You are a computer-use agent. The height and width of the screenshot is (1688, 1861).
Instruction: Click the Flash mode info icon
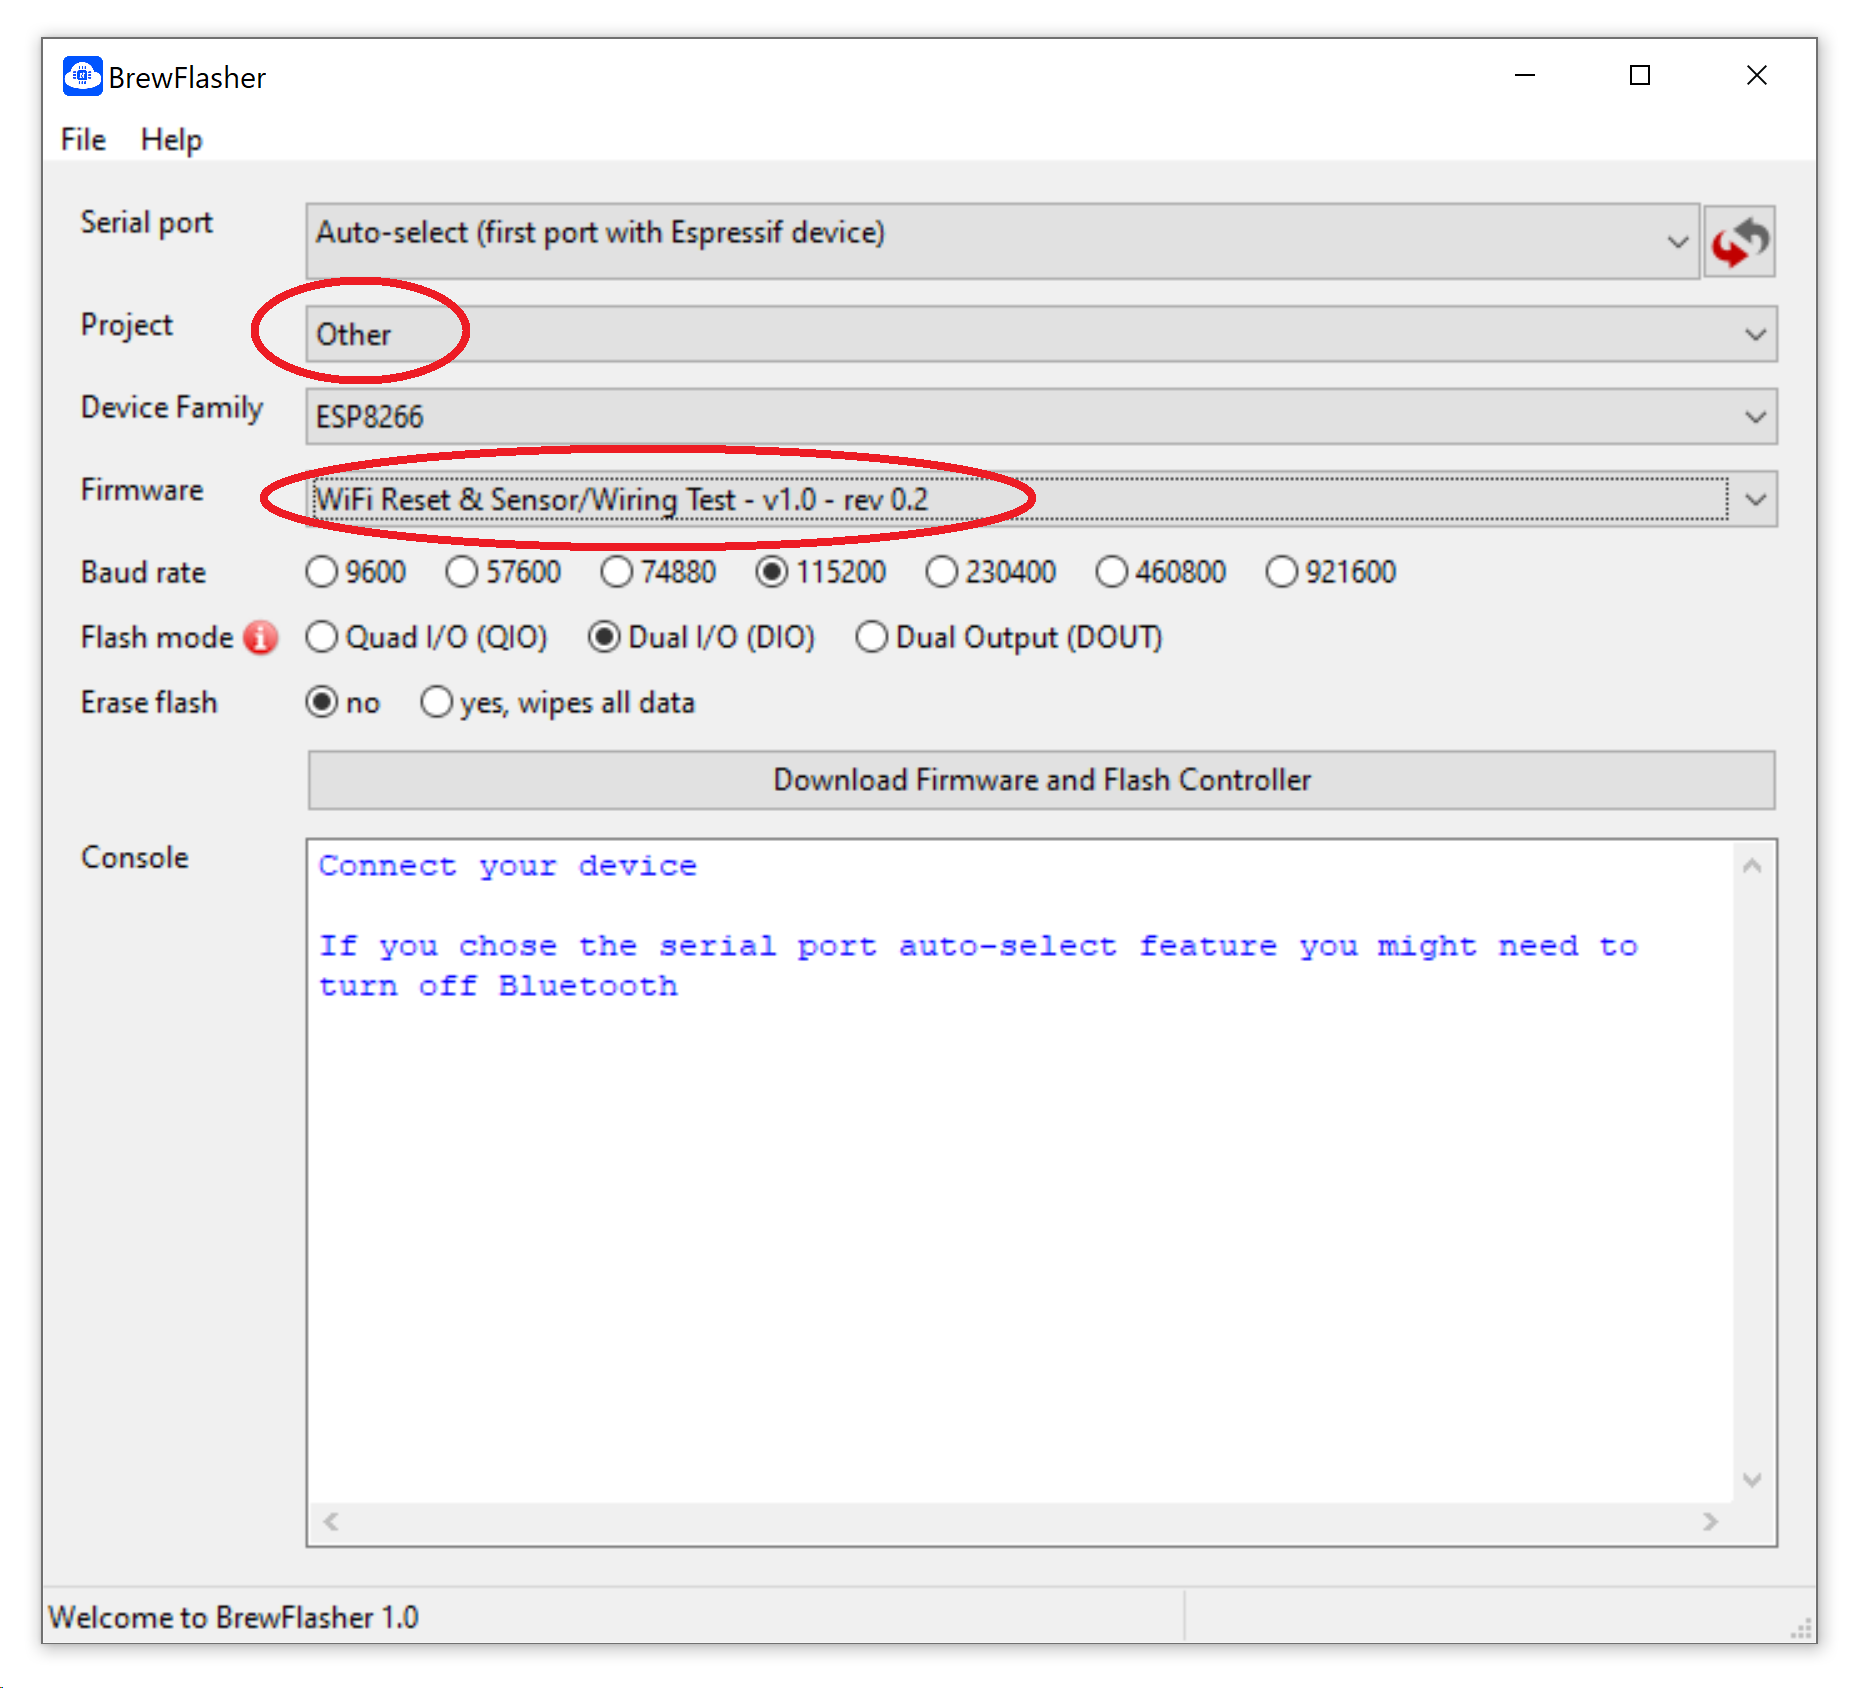coord(261,637)
